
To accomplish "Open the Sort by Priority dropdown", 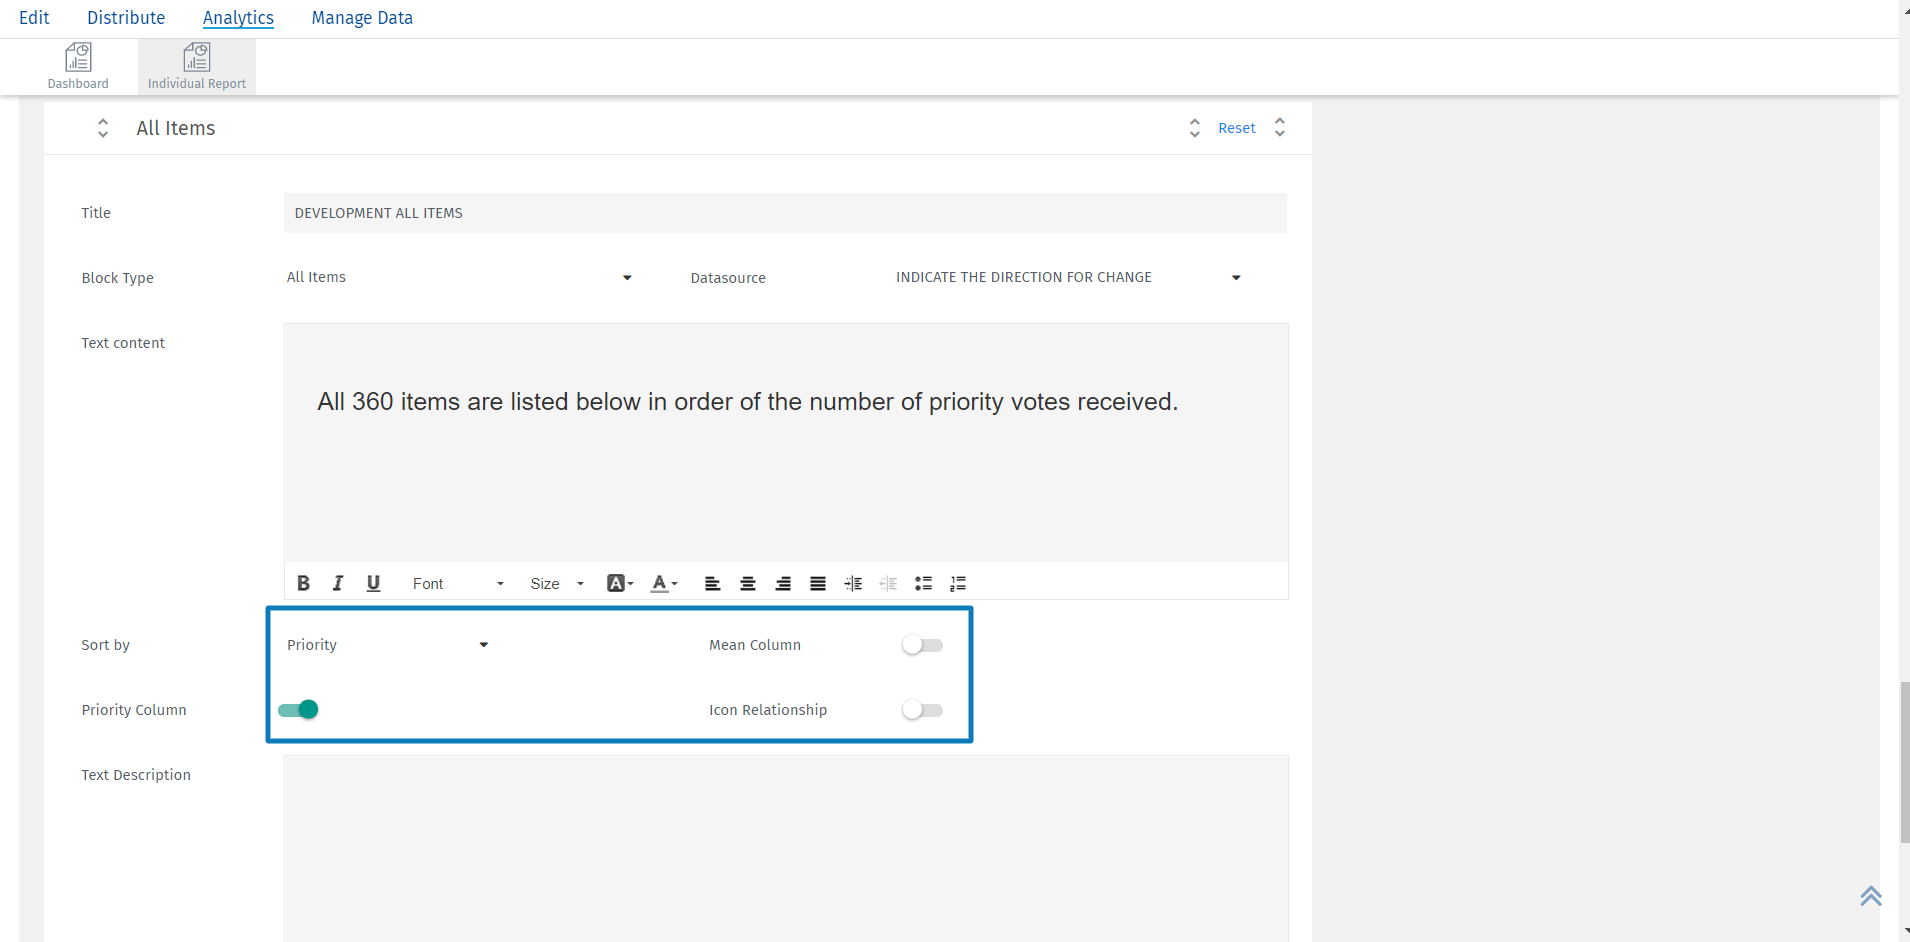I will point(386,644).
